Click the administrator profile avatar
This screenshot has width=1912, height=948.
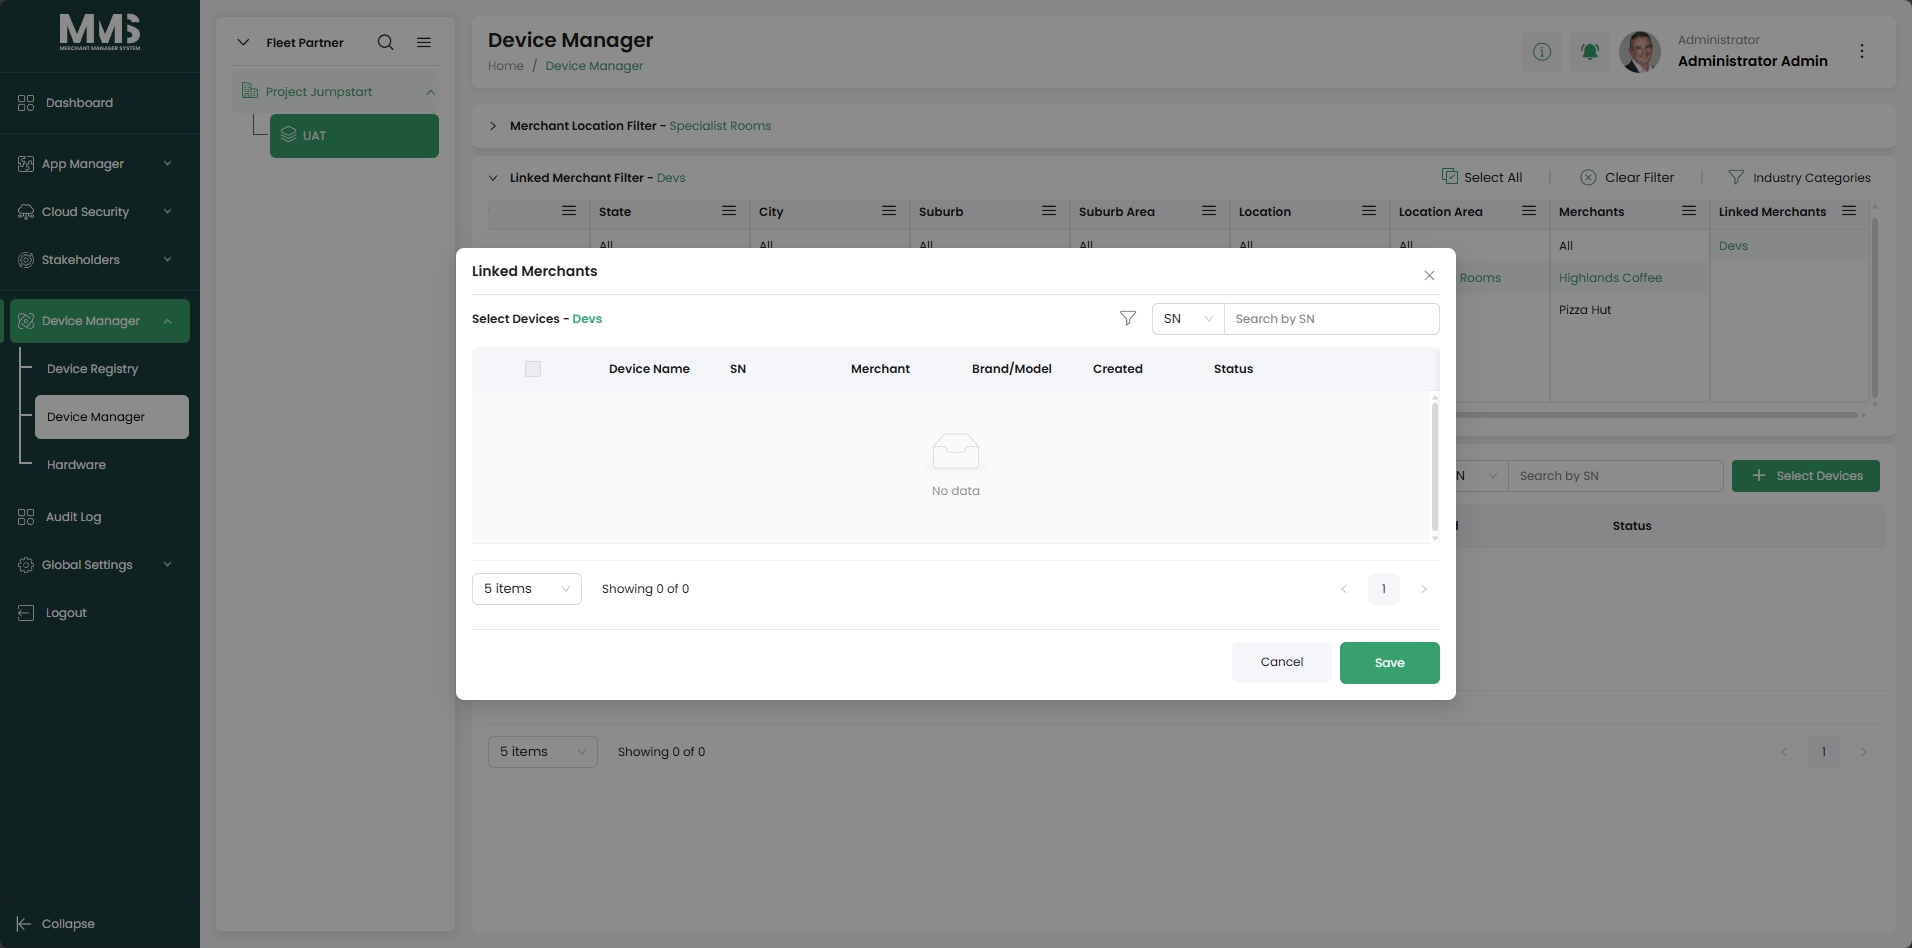(1640, 51)
